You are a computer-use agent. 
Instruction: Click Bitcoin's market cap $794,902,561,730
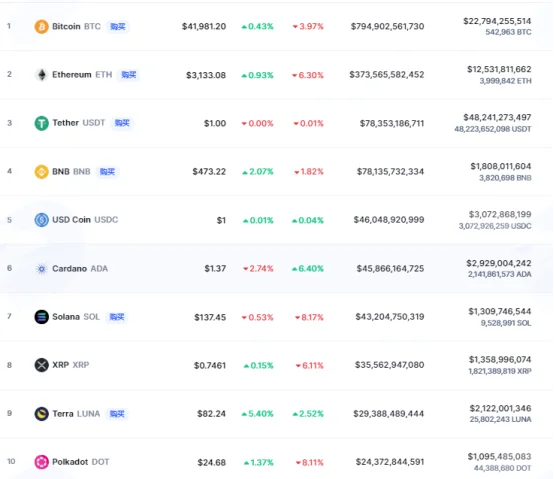tap(387, 26)
